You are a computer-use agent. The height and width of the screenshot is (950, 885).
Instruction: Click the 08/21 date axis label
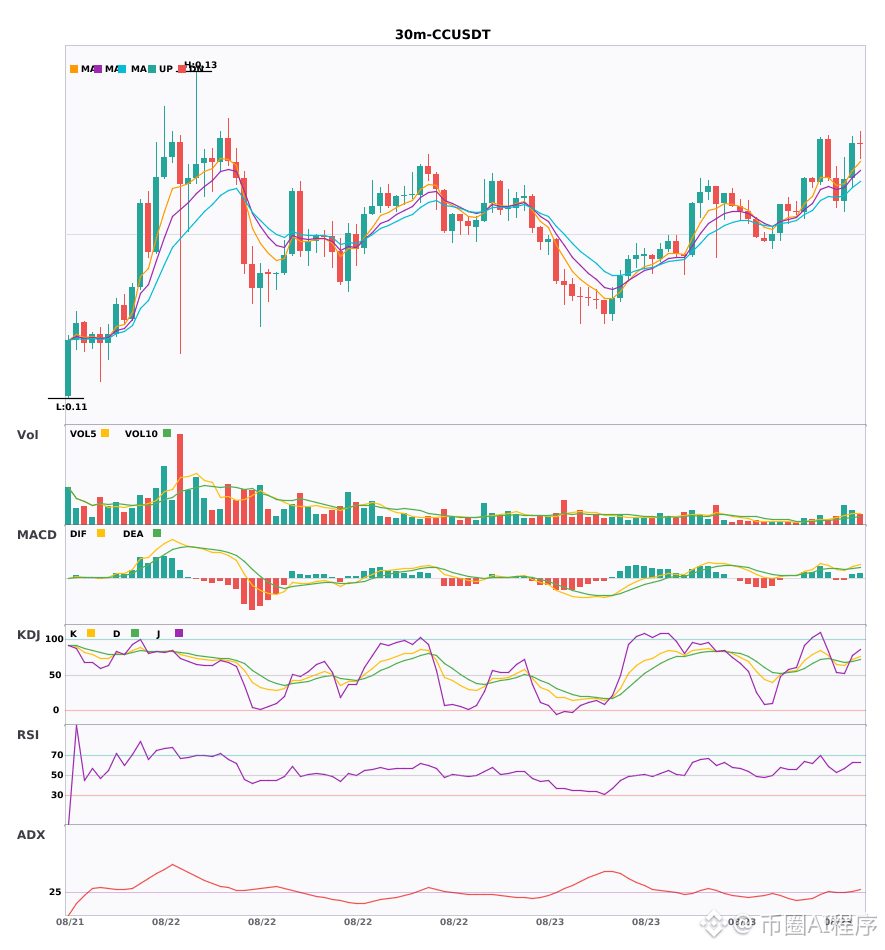click(x=70, y=922)
